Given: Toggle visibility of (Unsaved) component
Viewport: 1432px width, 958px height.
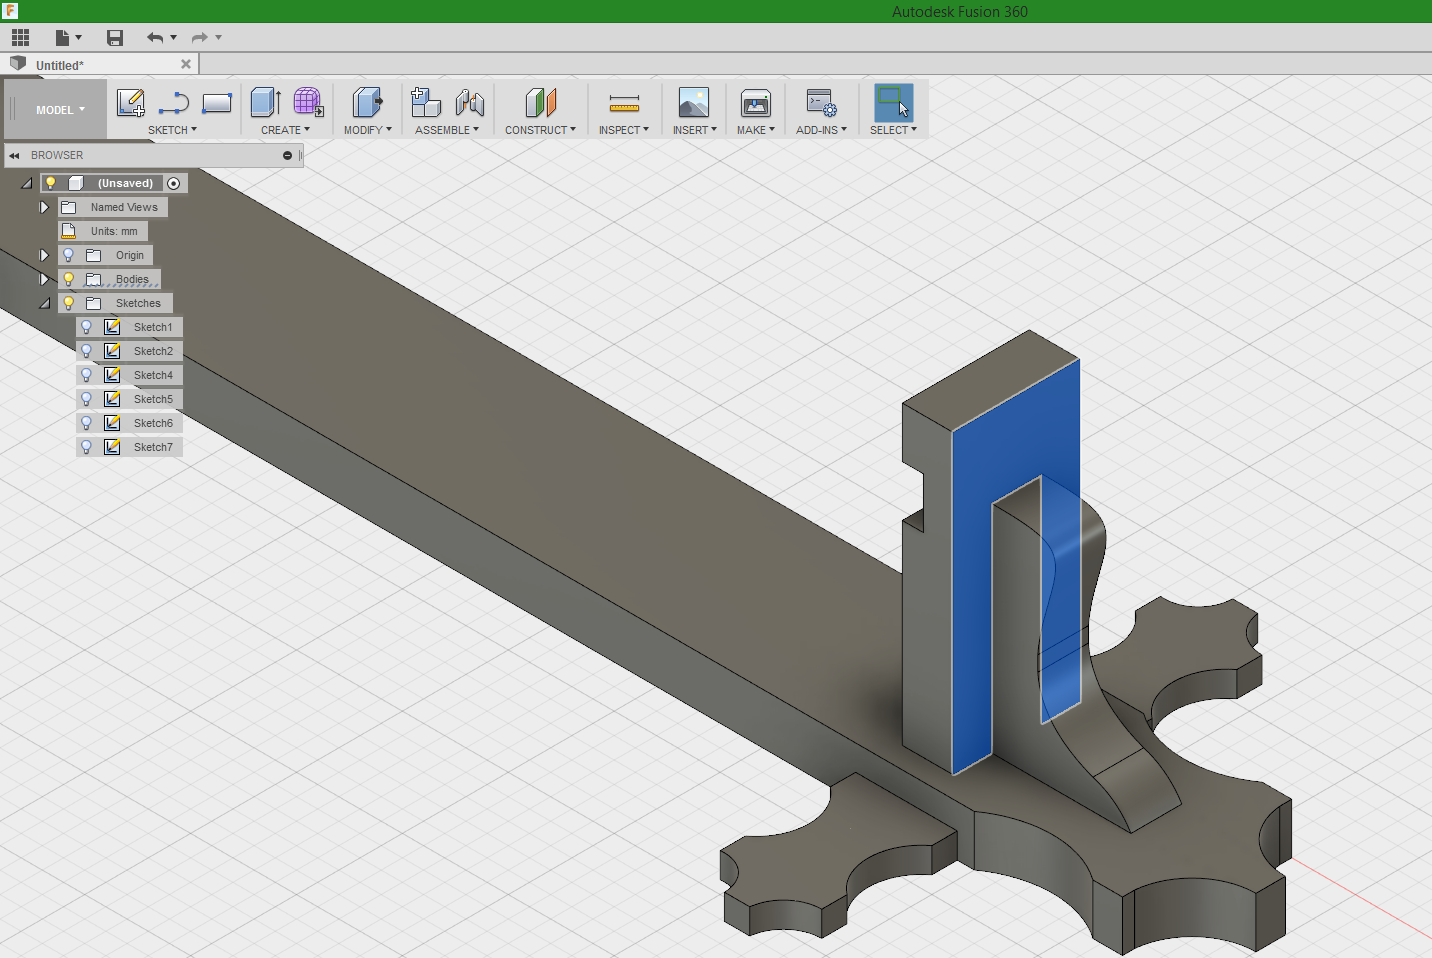Looking at the screenshot, I should pos(50,183).
